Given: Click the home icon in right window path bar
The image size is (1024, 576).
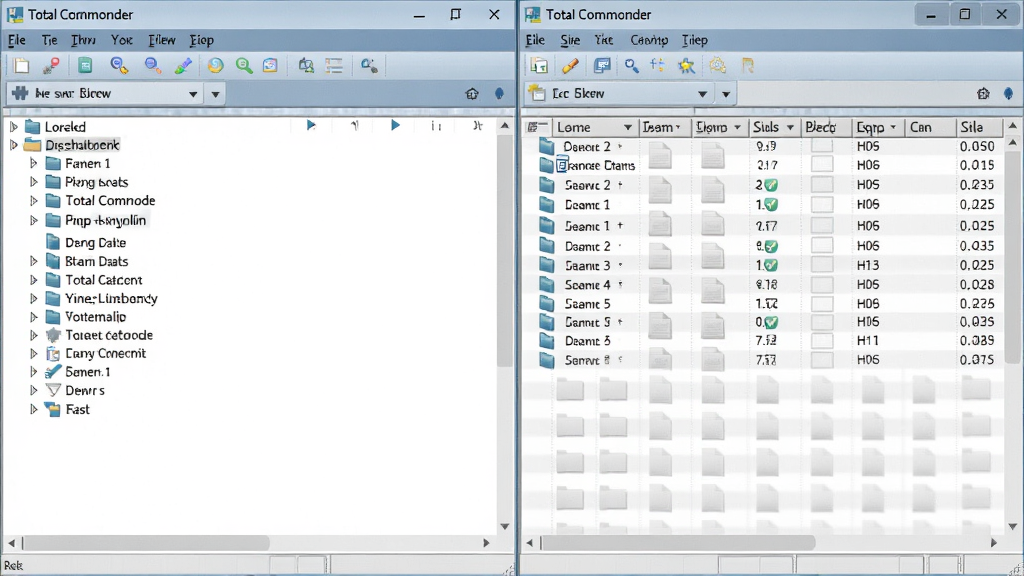Looking at the screenshot, I should coord(984,94).
